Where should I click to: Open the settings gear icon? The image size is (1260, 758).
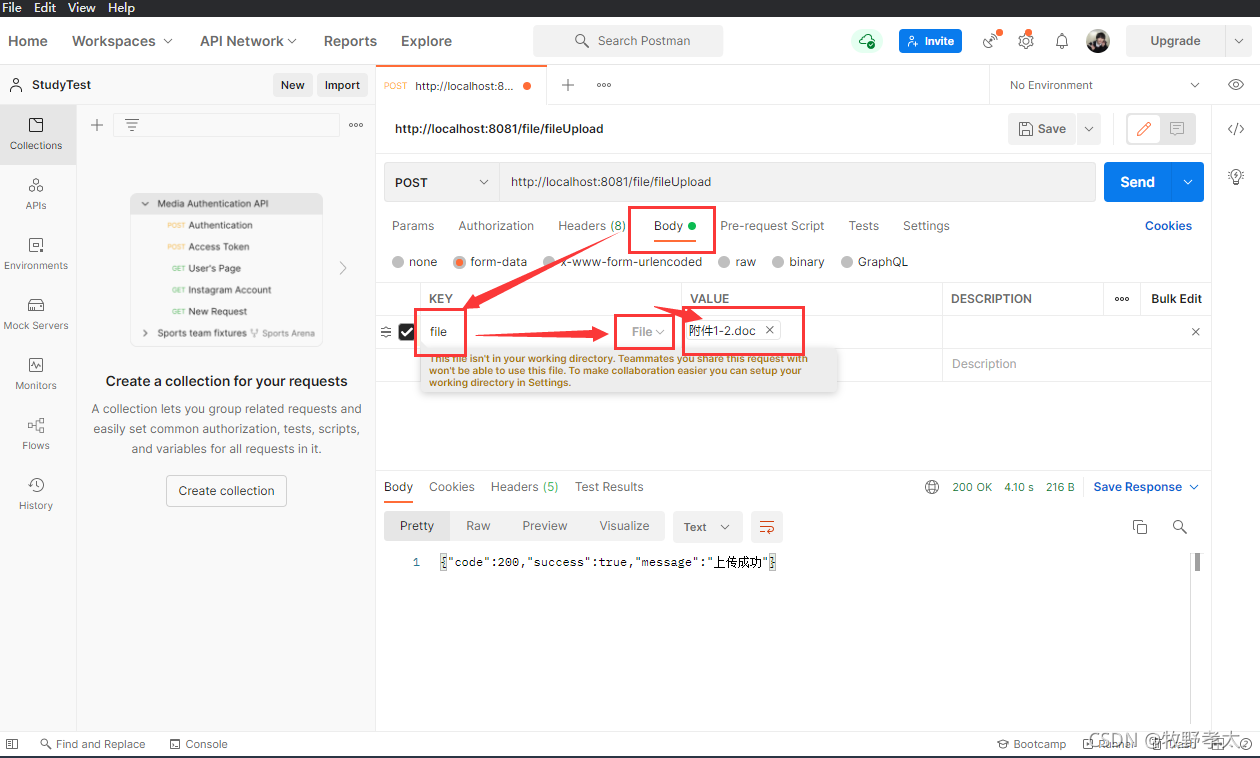pos(1026,41)
